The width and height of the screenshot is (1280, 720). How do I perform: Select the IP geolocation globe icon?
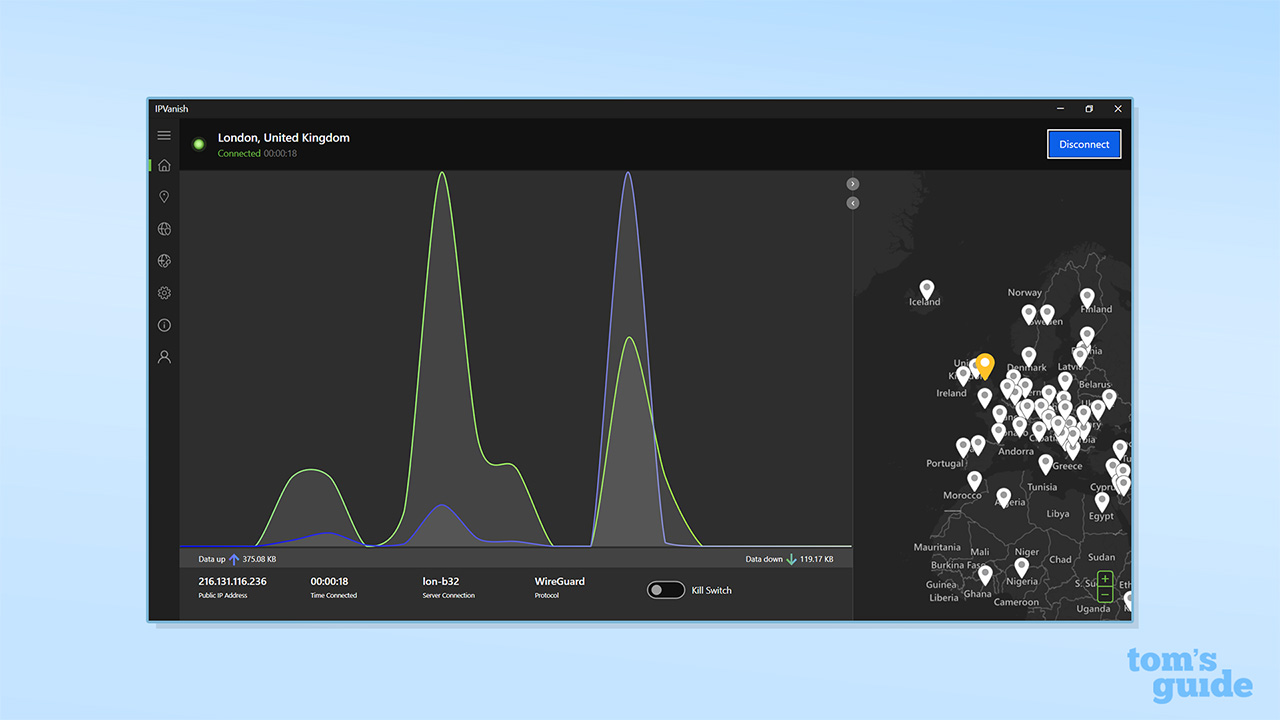coord(164,261)
